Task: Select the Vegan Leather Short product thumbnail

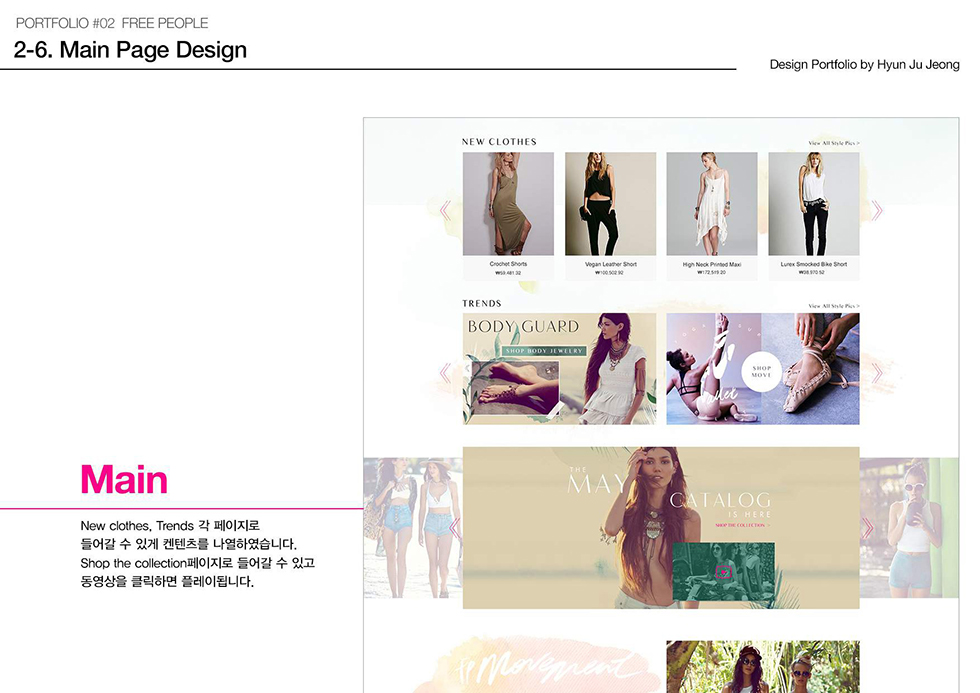Action: coord(610,203)
